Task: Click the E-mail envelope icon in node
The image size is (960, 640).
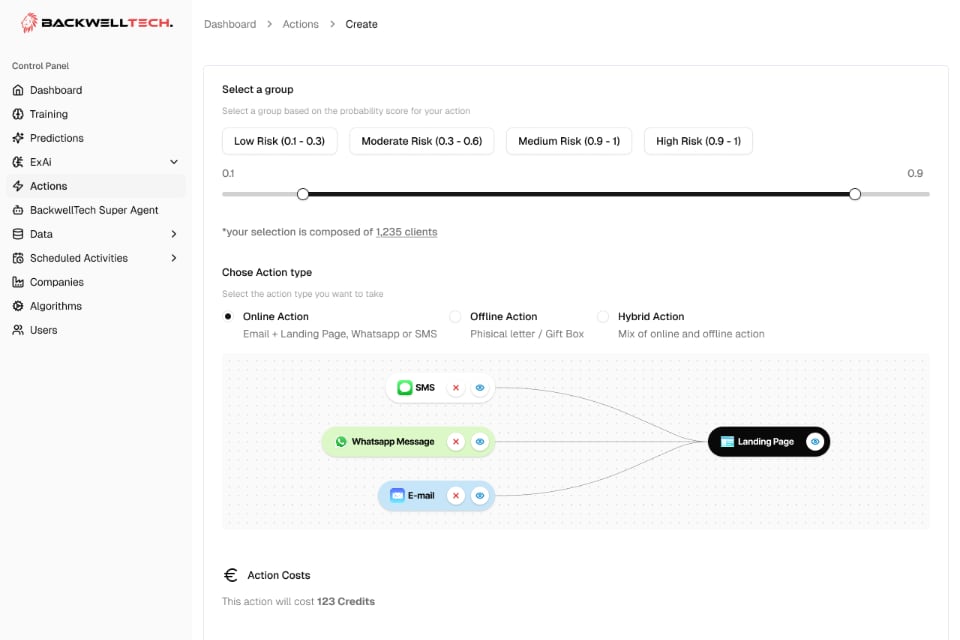Action: pyautogui.click(x=397, y=495)
